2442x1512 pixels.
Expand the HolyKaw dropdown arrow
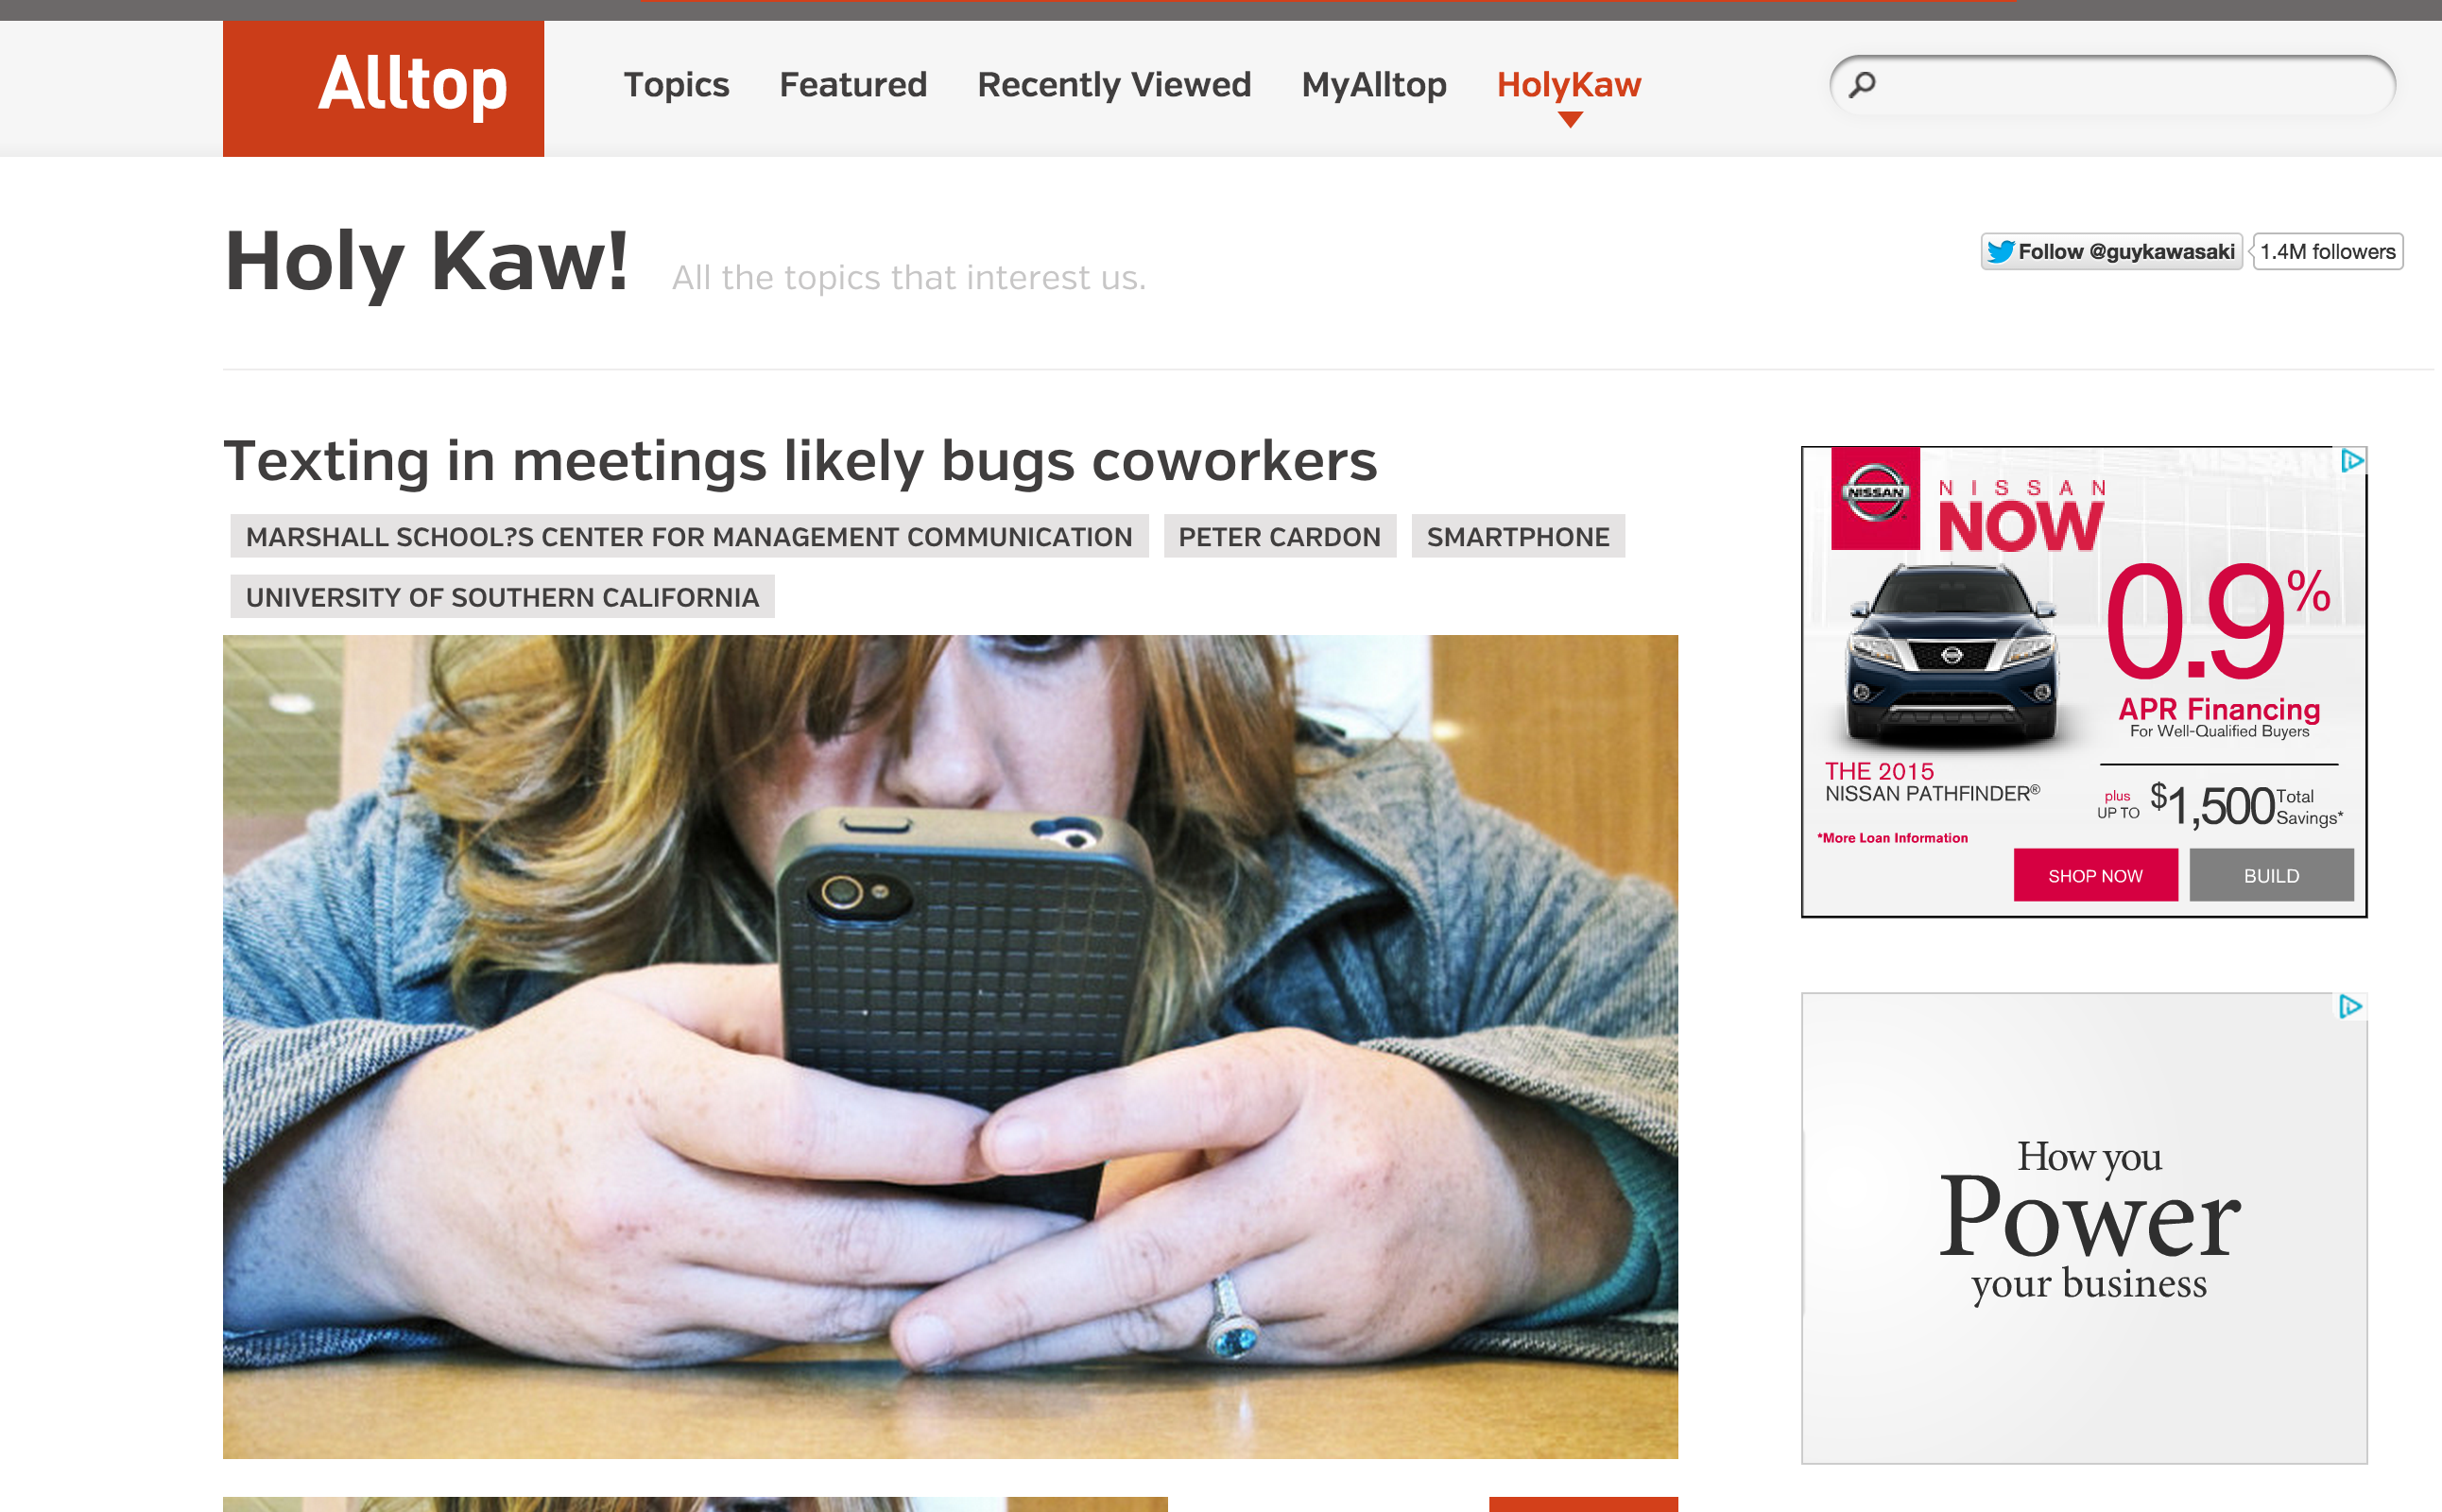click(1570, 120)
